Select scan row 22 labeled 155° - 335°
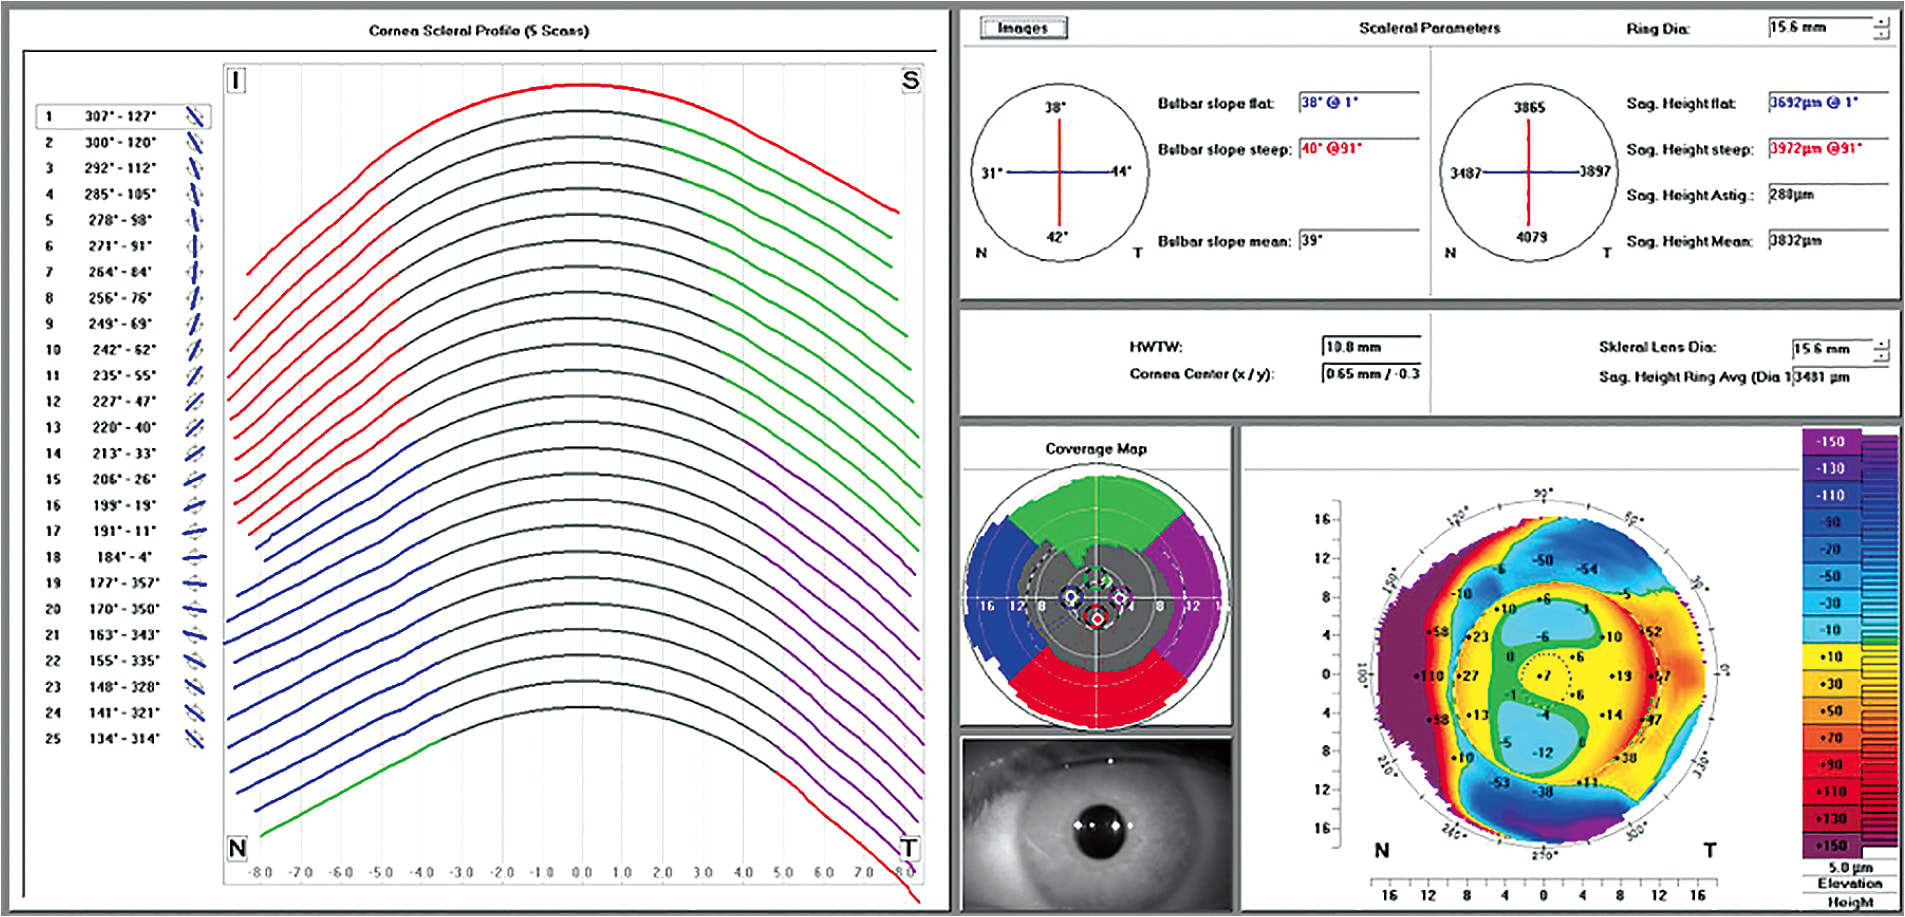 123,661
